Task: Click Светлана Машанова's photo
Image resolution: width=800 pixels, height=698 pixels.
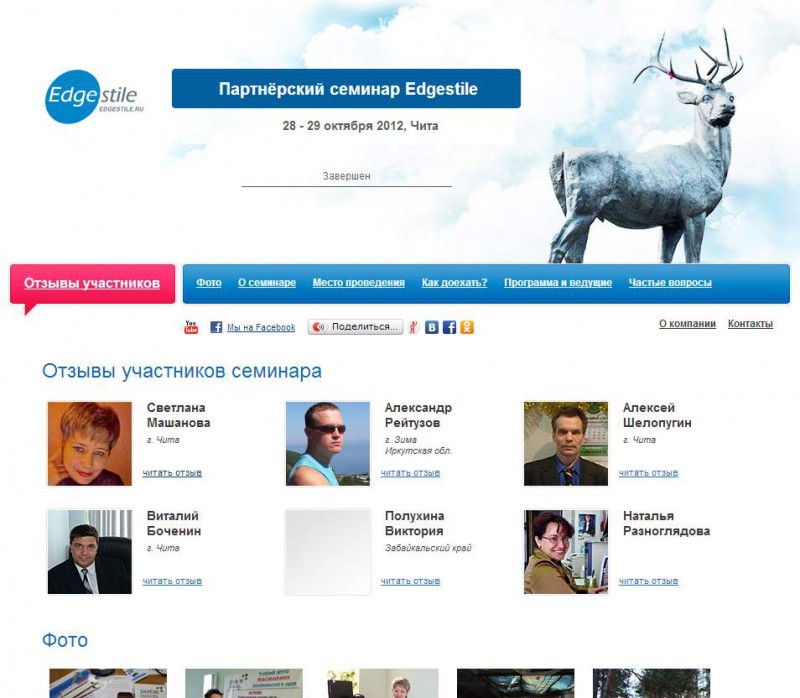Action: click(x=90, y=443)
